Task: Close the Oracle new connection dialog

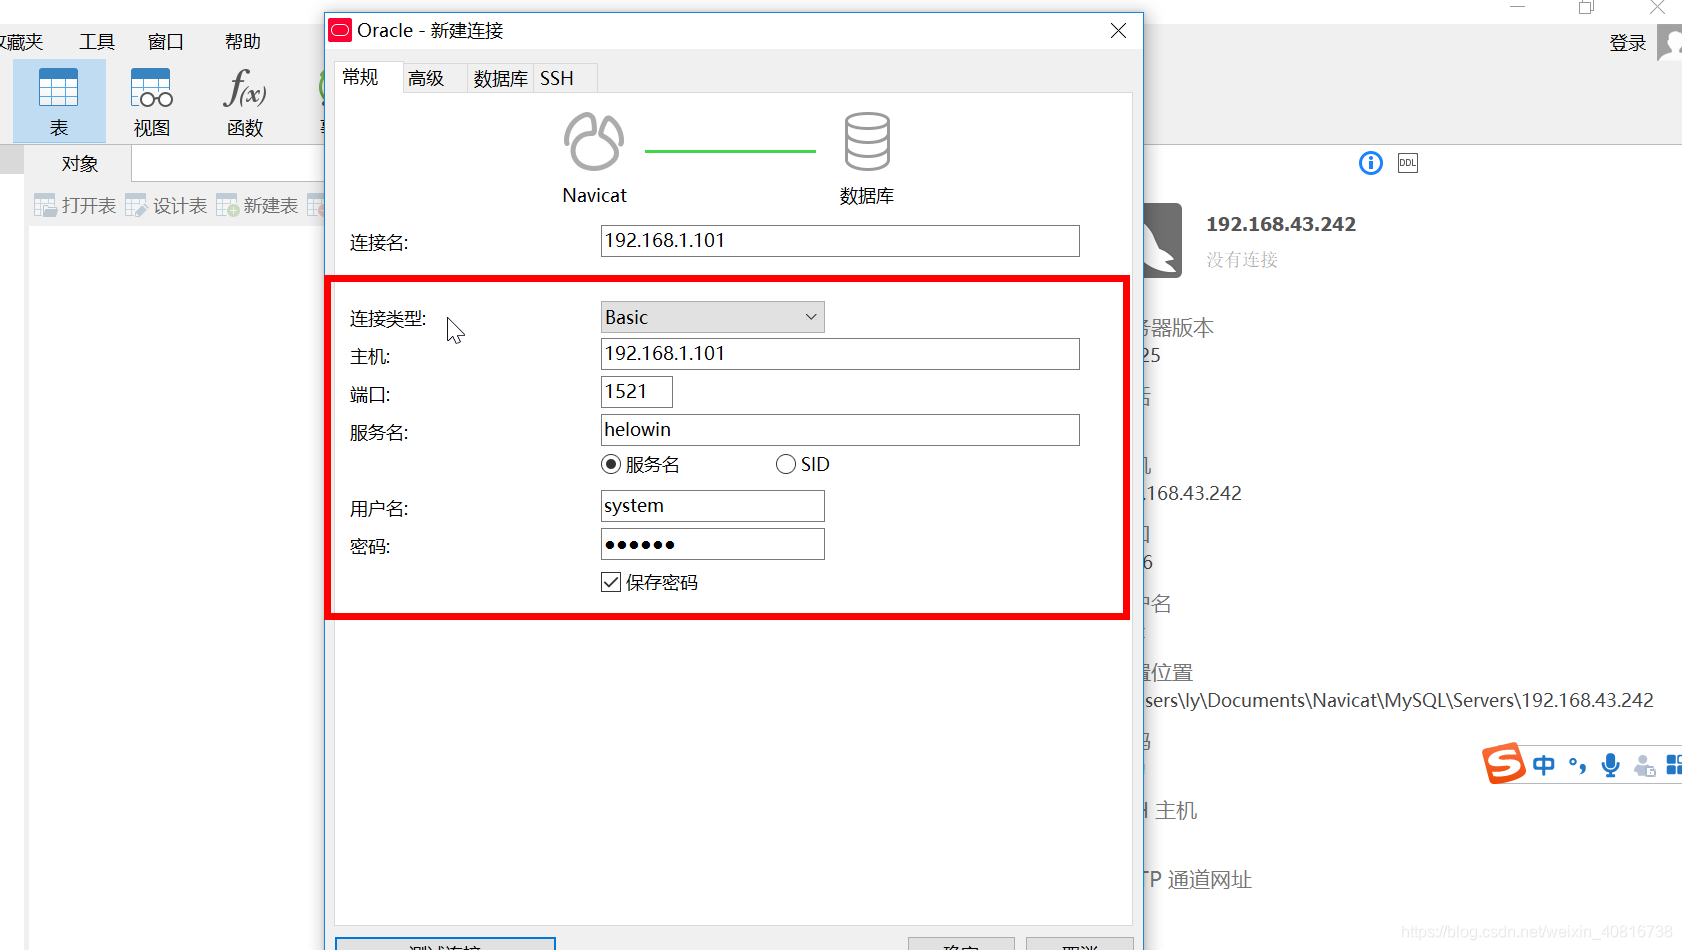Action: [1118, 31]
